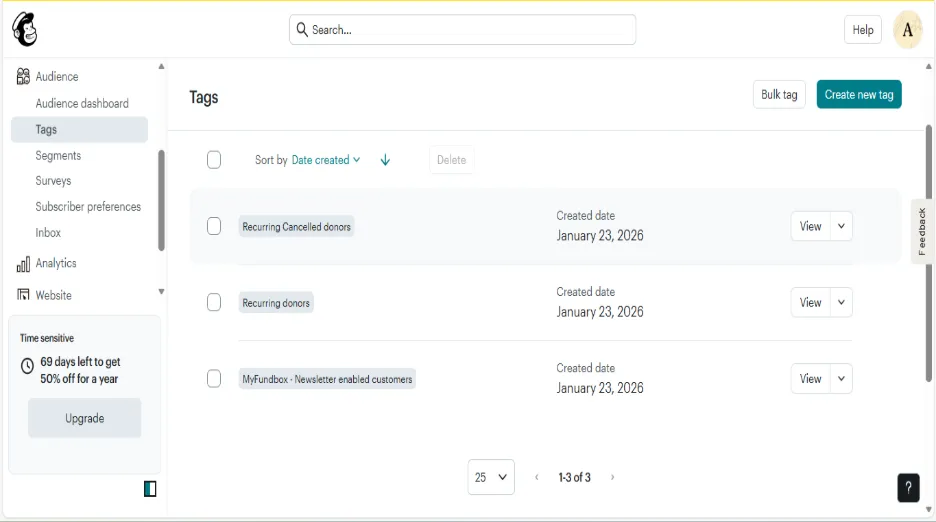Screen dimensions: 936x522
Task: Collapse sidebar using panel toggle icon
Action: [150, 489]
